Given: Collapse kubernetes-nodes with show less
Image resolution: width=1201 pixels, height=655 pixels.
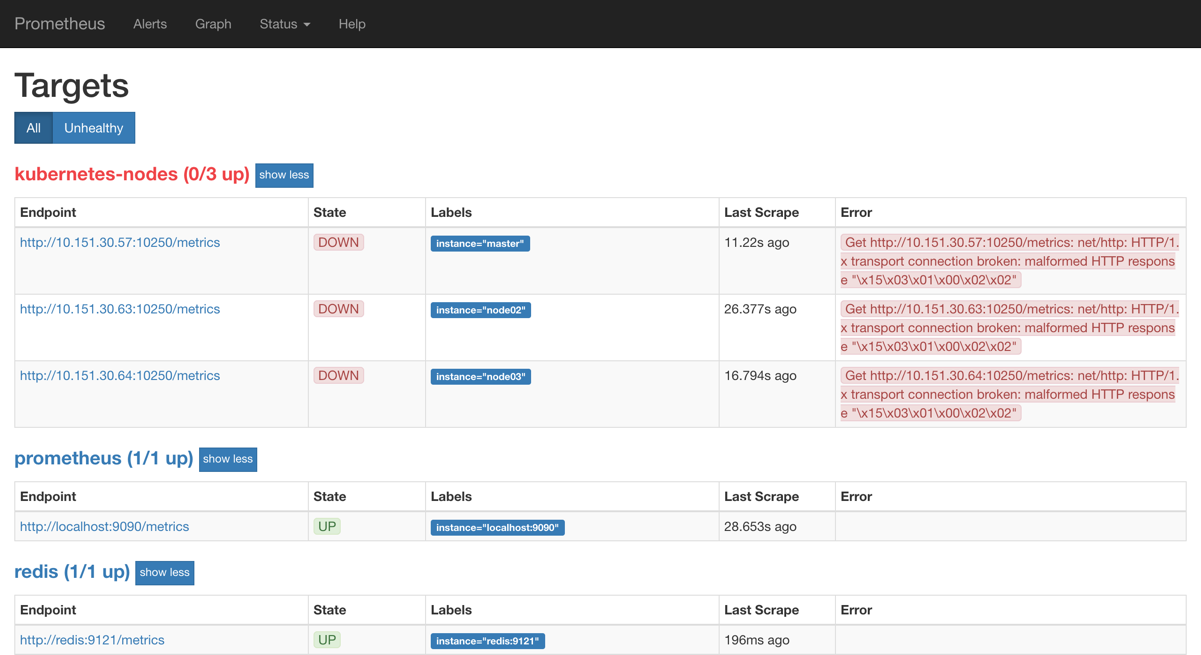Looking at the screenshot, I should pos(284,175).
